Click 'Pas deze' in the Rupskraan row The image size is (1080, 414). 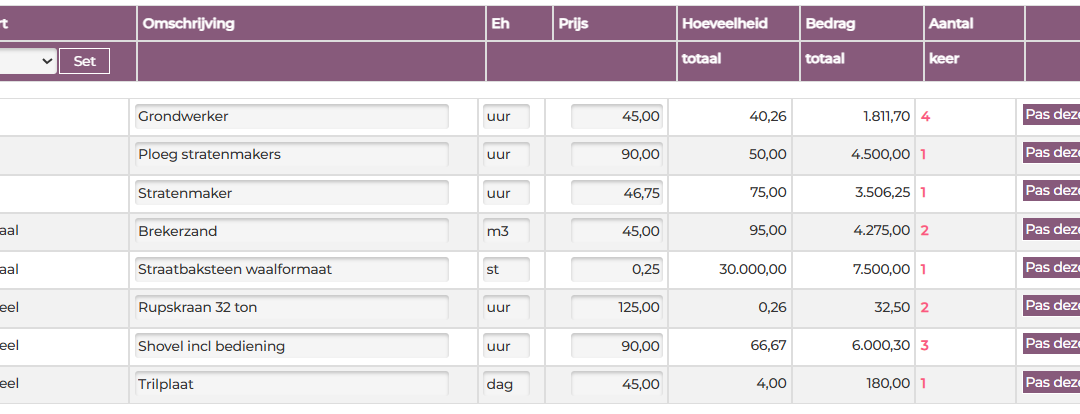[1052, 305]
